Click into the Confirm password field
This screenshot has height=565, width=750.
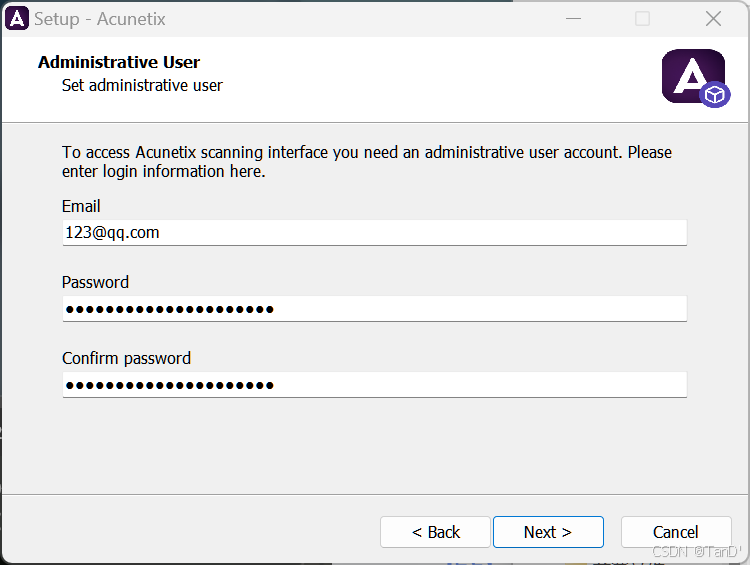click(x=375, y=385)
